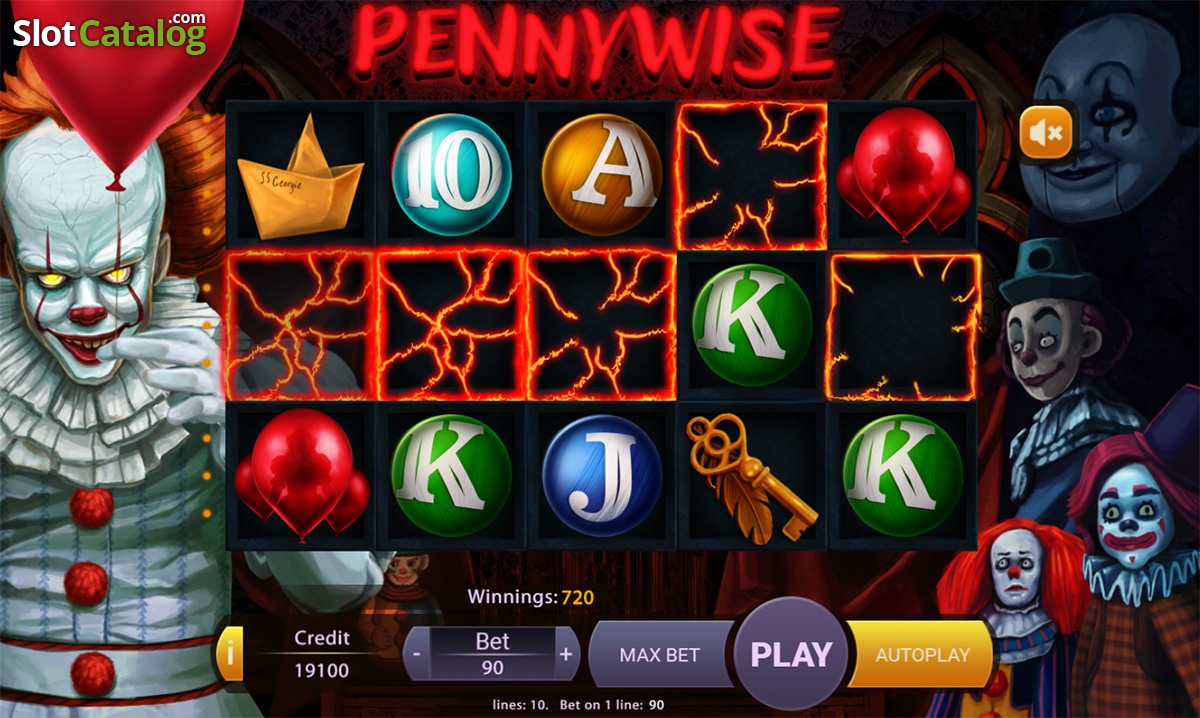Image resolution: width=1200 pixels, height=718 pixels.
Task: Select the cracked lava cell in top row
Action: point(753,175)
